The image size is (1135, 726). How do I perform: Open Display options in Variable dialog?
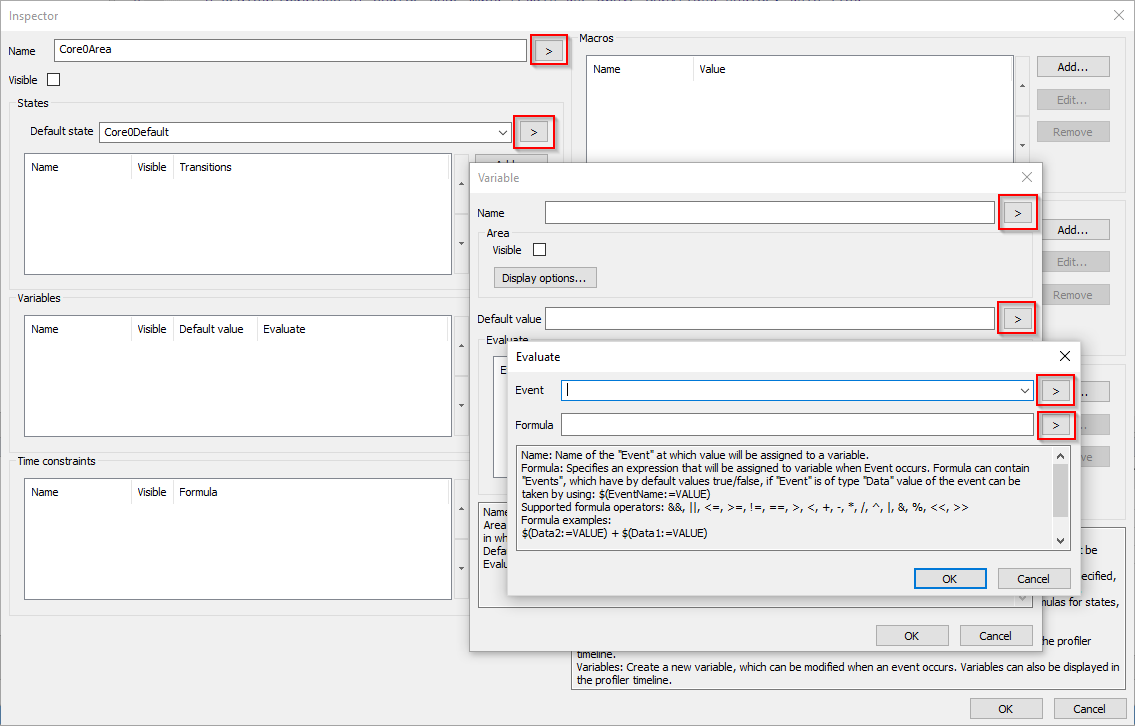[x=545, y=278]
